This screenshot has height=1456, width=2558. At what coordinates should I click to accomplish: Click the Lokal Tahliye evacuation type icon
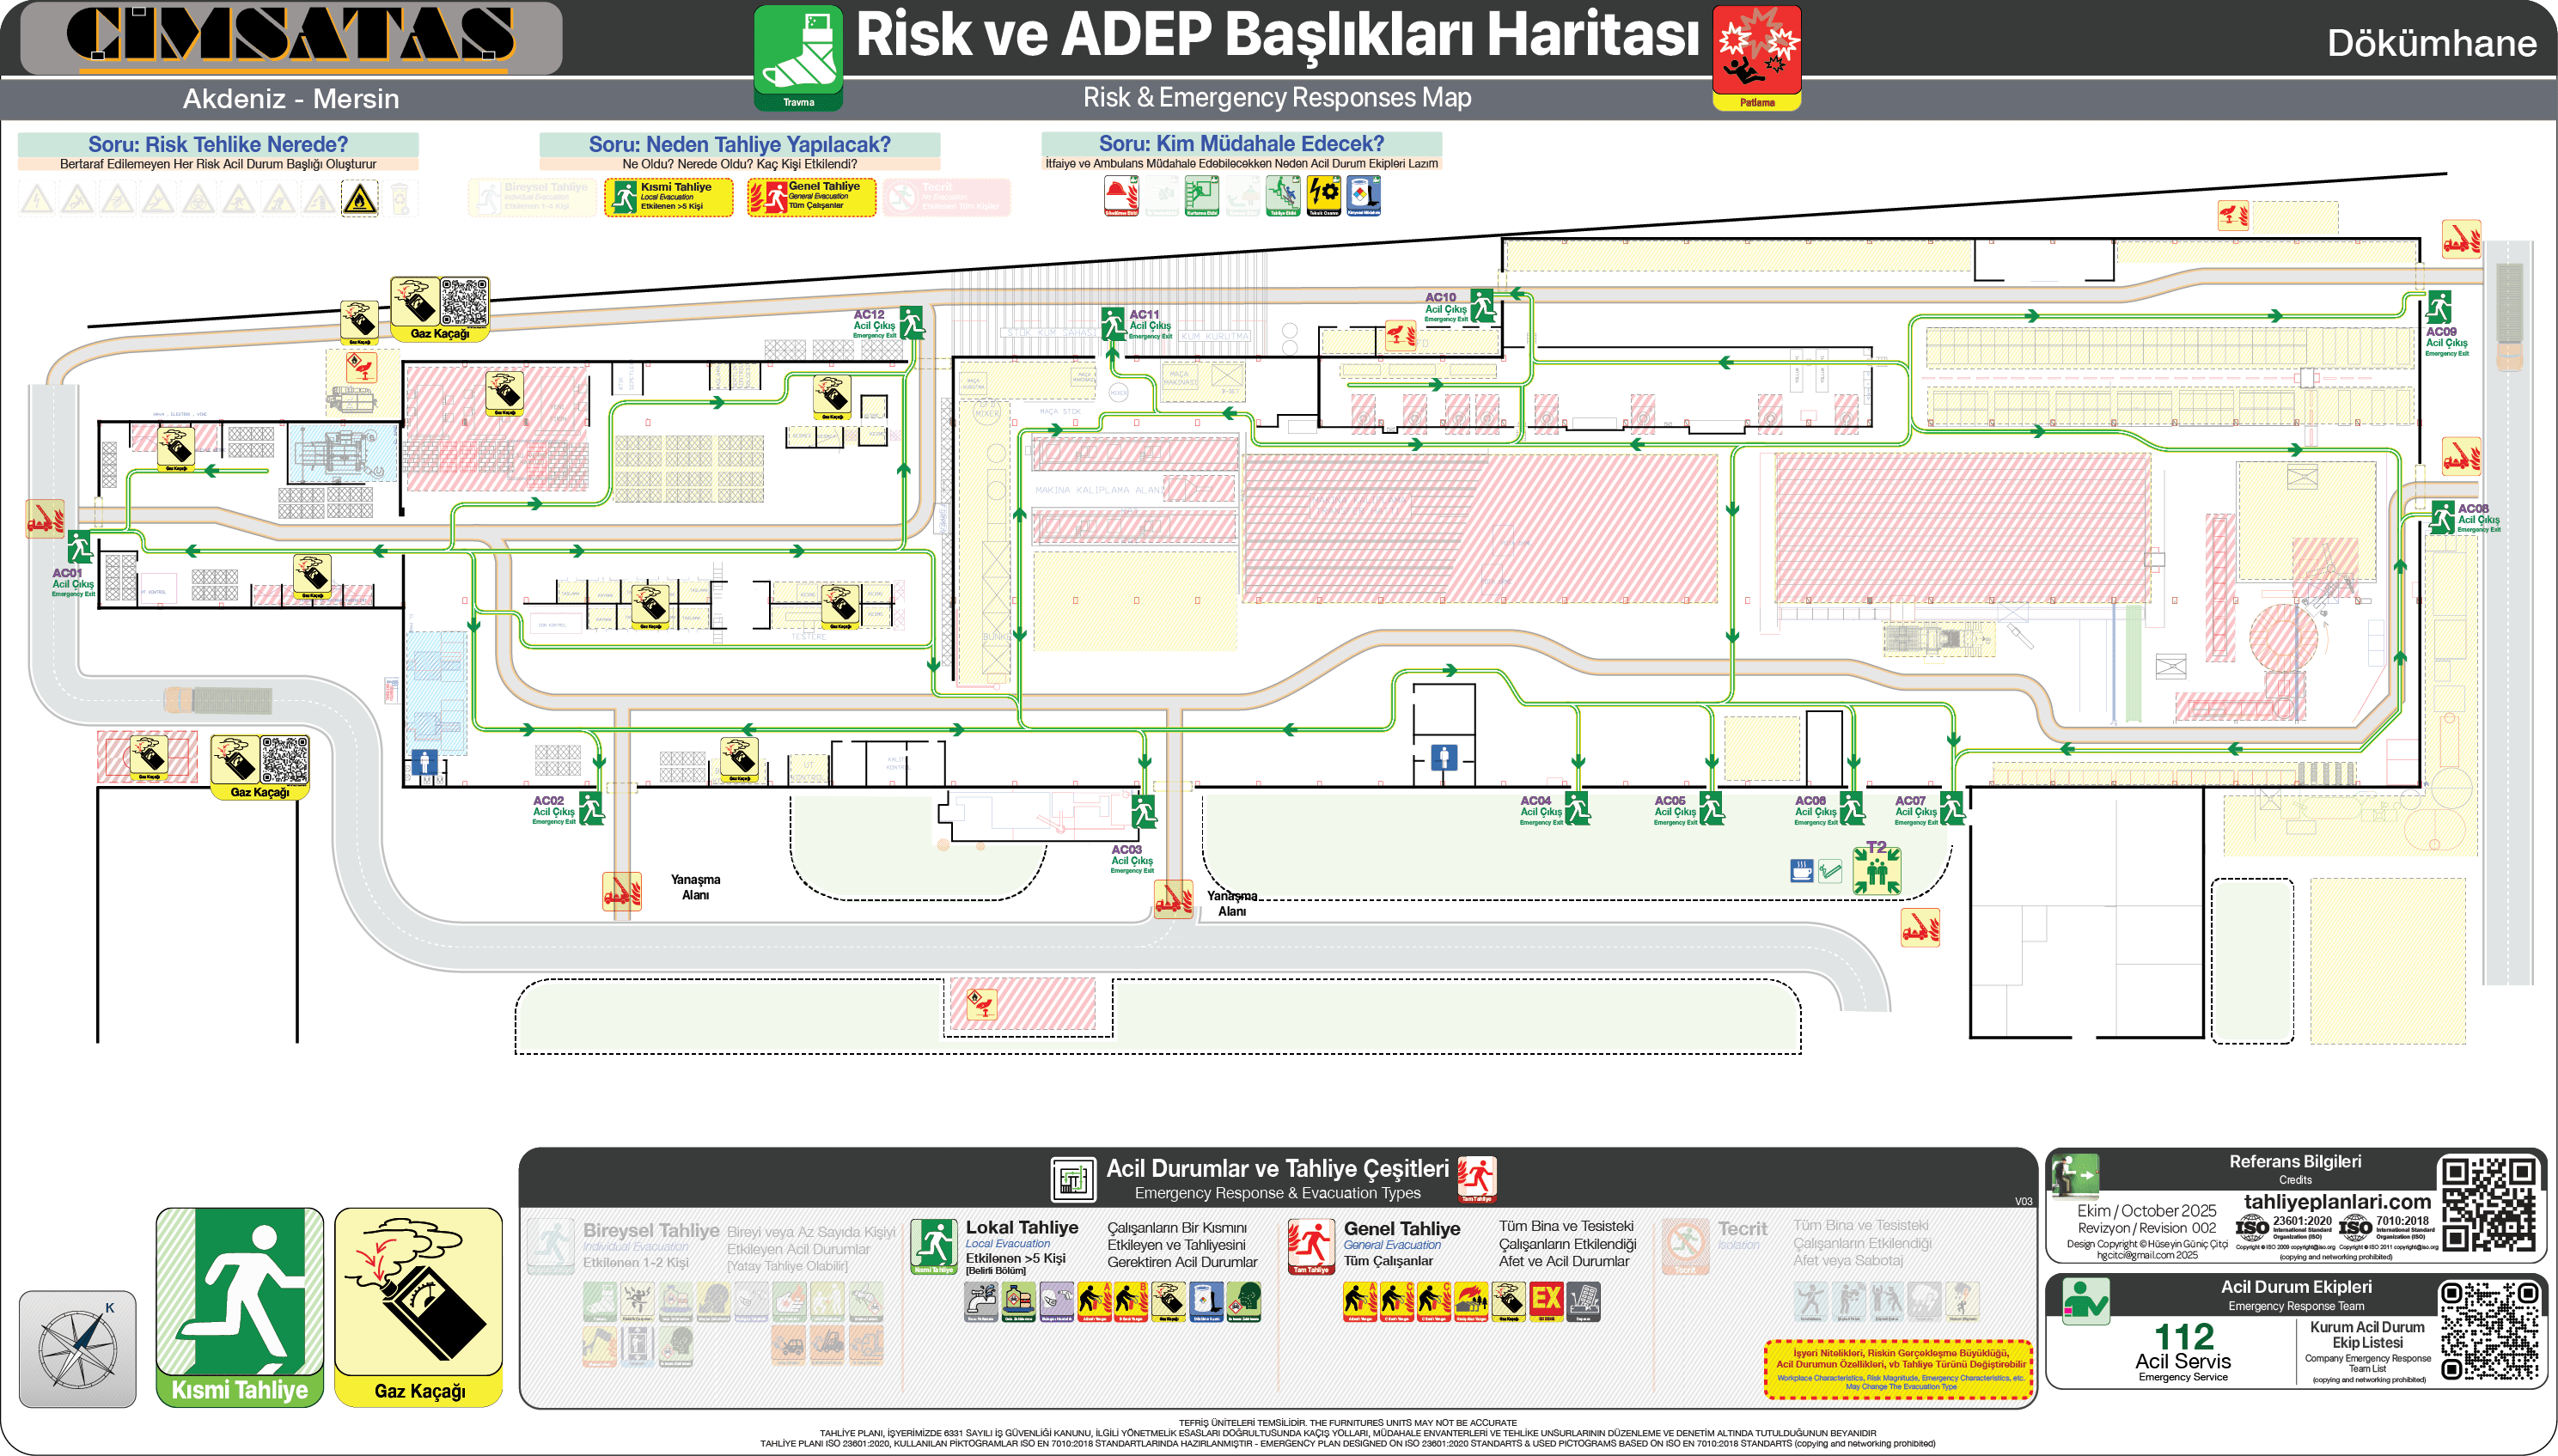(934, 1245)
